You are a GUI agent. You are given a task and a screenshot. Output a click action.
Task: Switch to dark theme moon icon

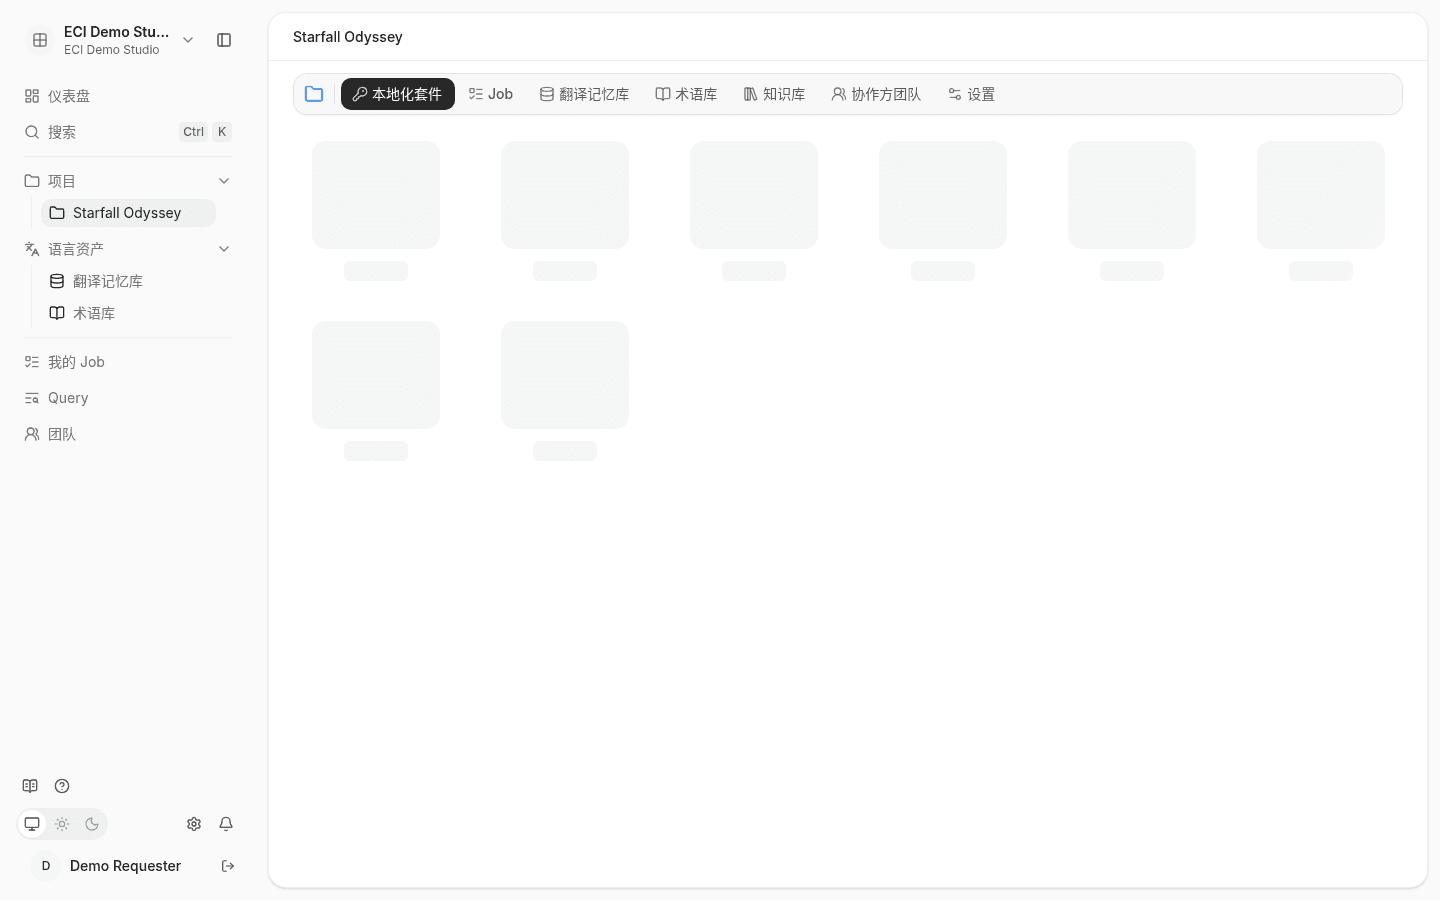[x=92, y=824]
